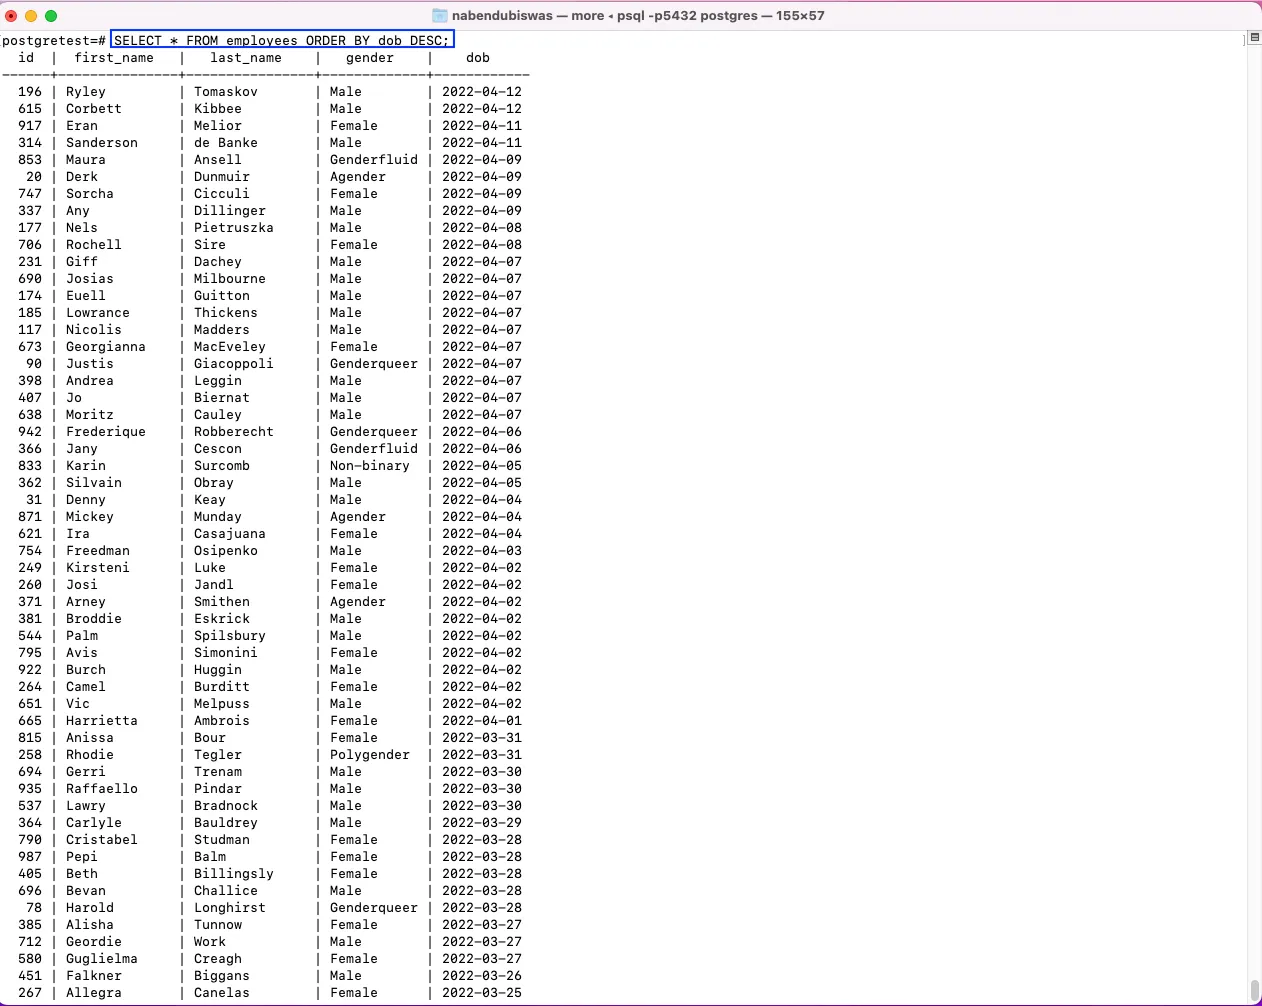Click last name 'Biernat'
1262x1006 pixels.
(222, 398)
